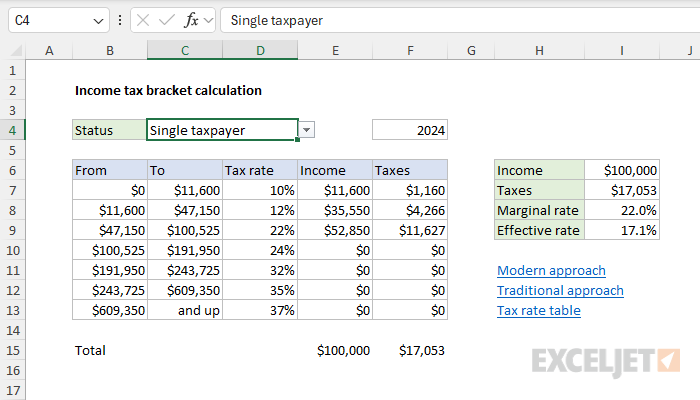This screenshot has width=700, height=400.
Task: Click the three-dot handle beside Name Box
Action: click(120, 20)
